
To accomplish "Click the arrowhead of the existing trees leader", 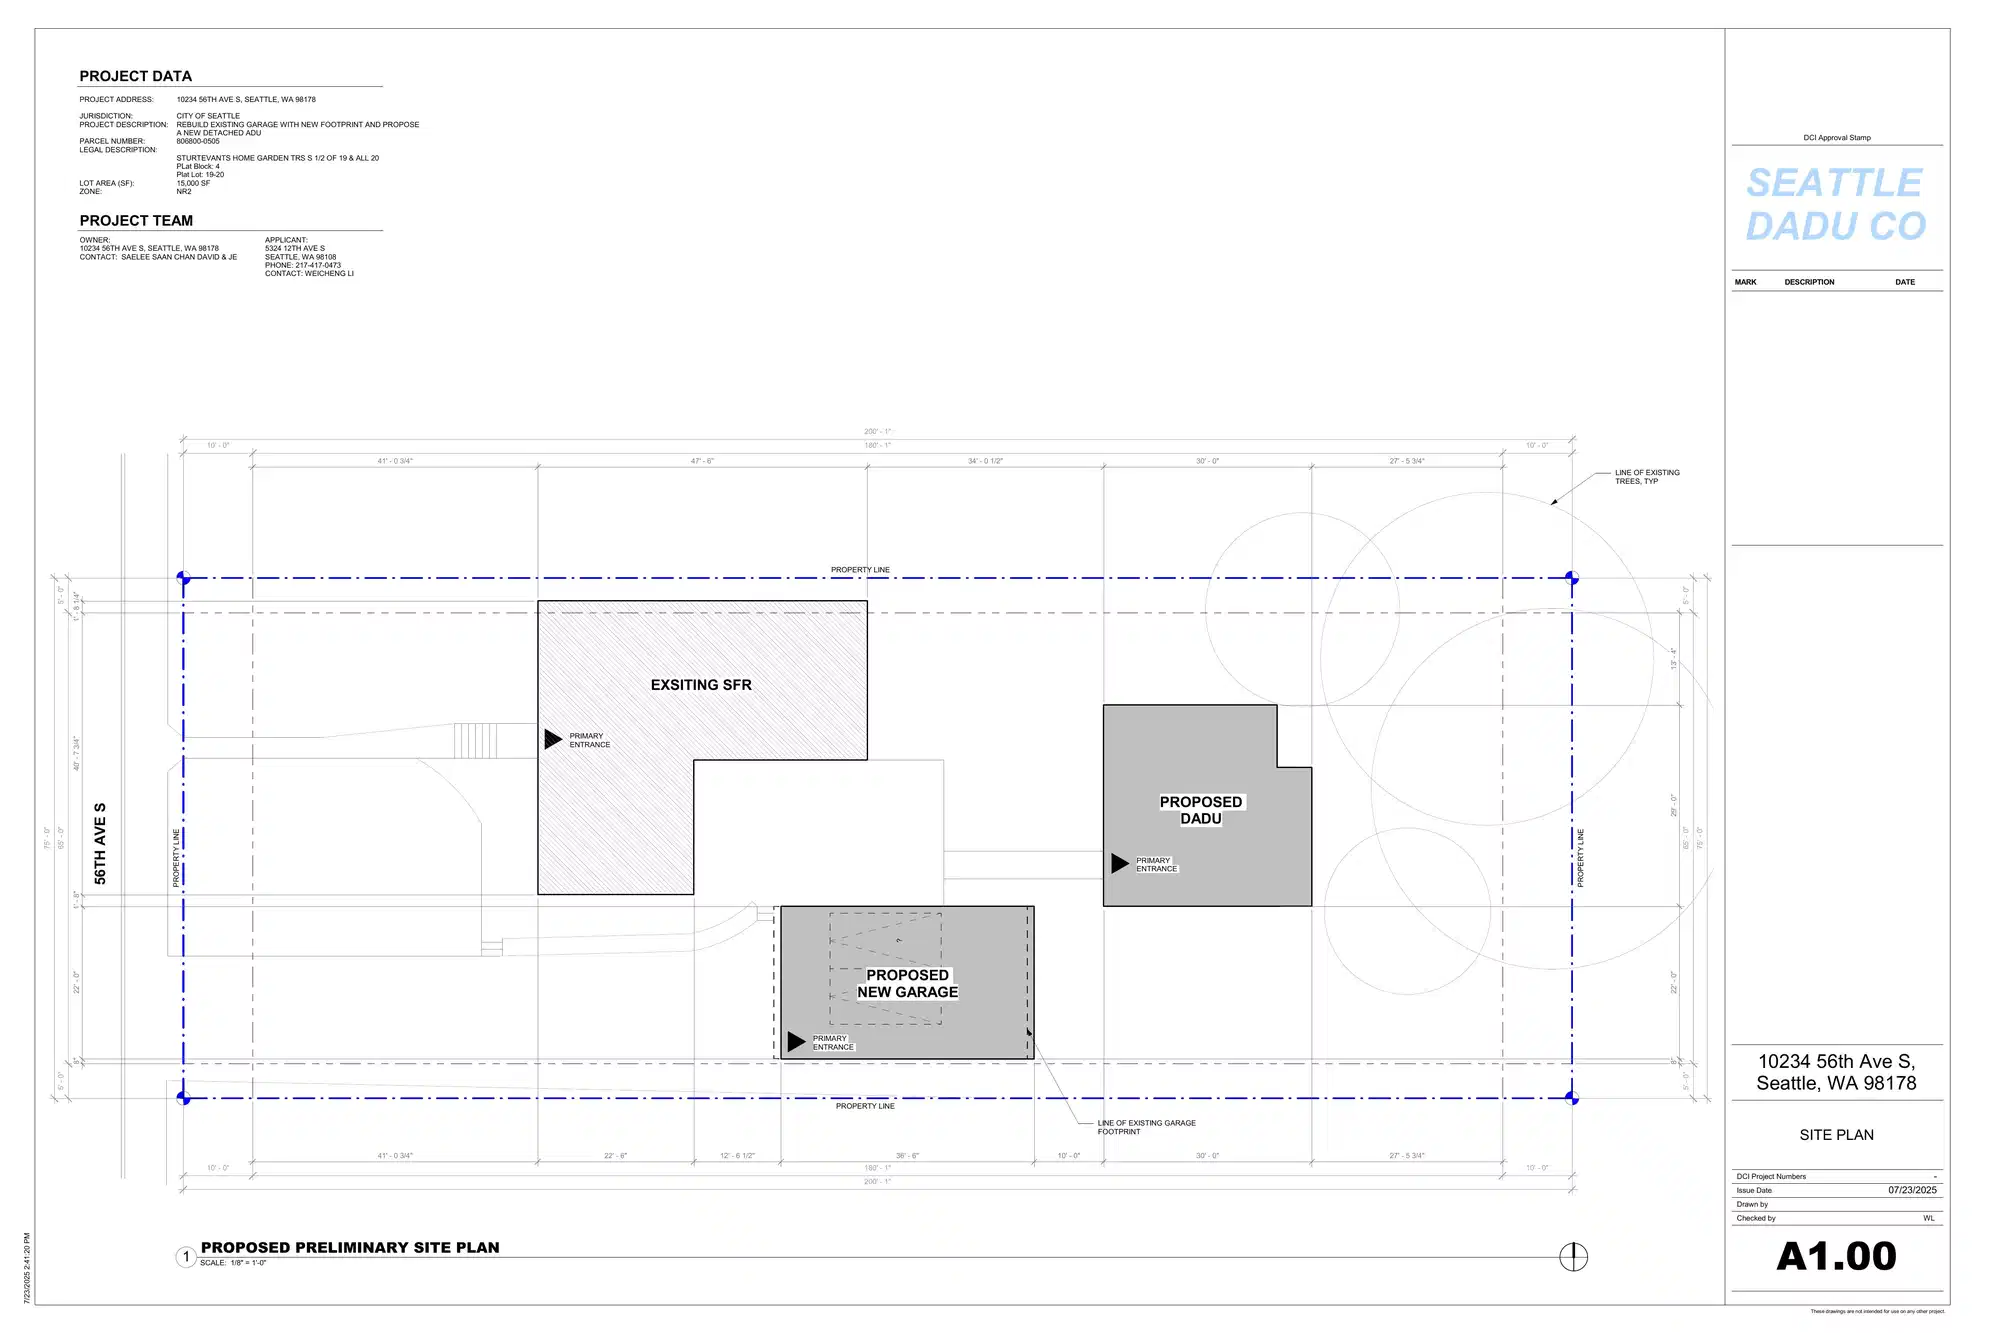I will click(1554, 502).
